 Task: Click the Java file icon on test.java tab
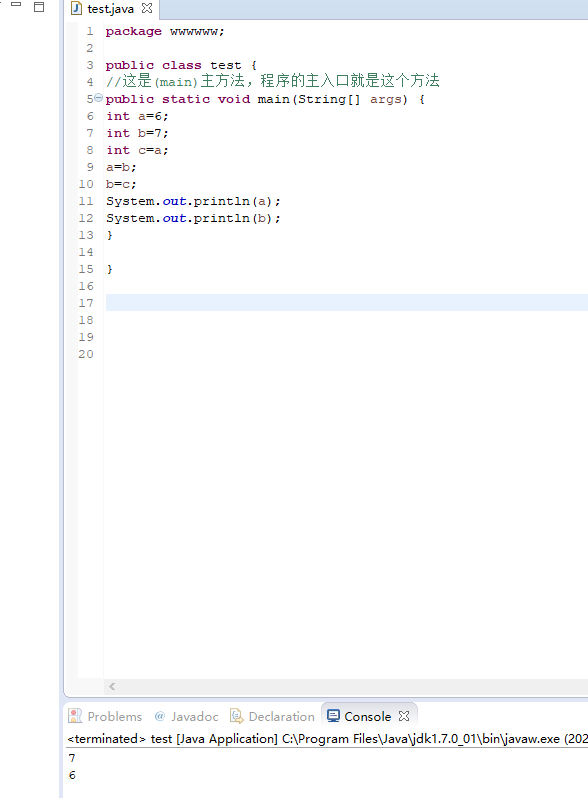click(76, 8)
